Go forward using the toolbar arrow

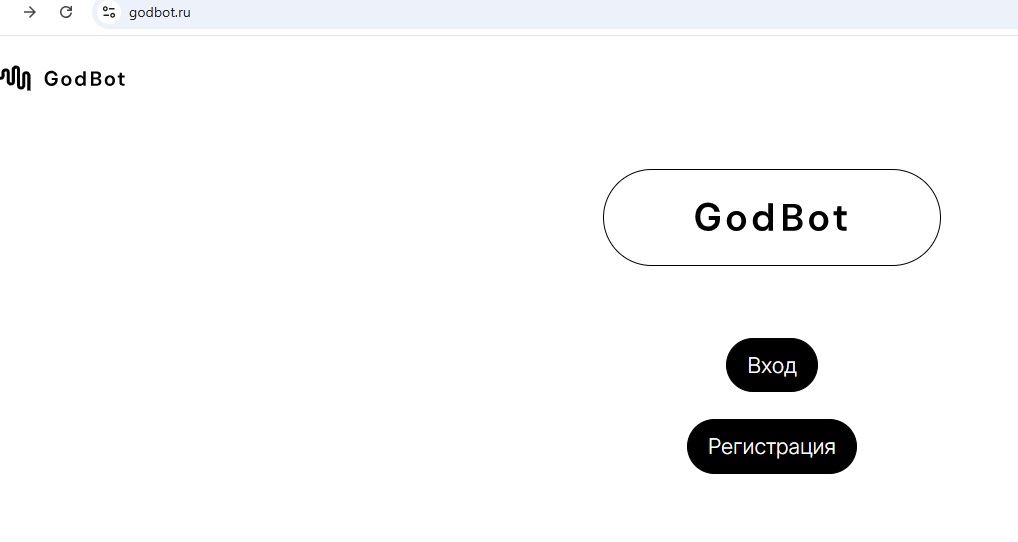point(30,12)
